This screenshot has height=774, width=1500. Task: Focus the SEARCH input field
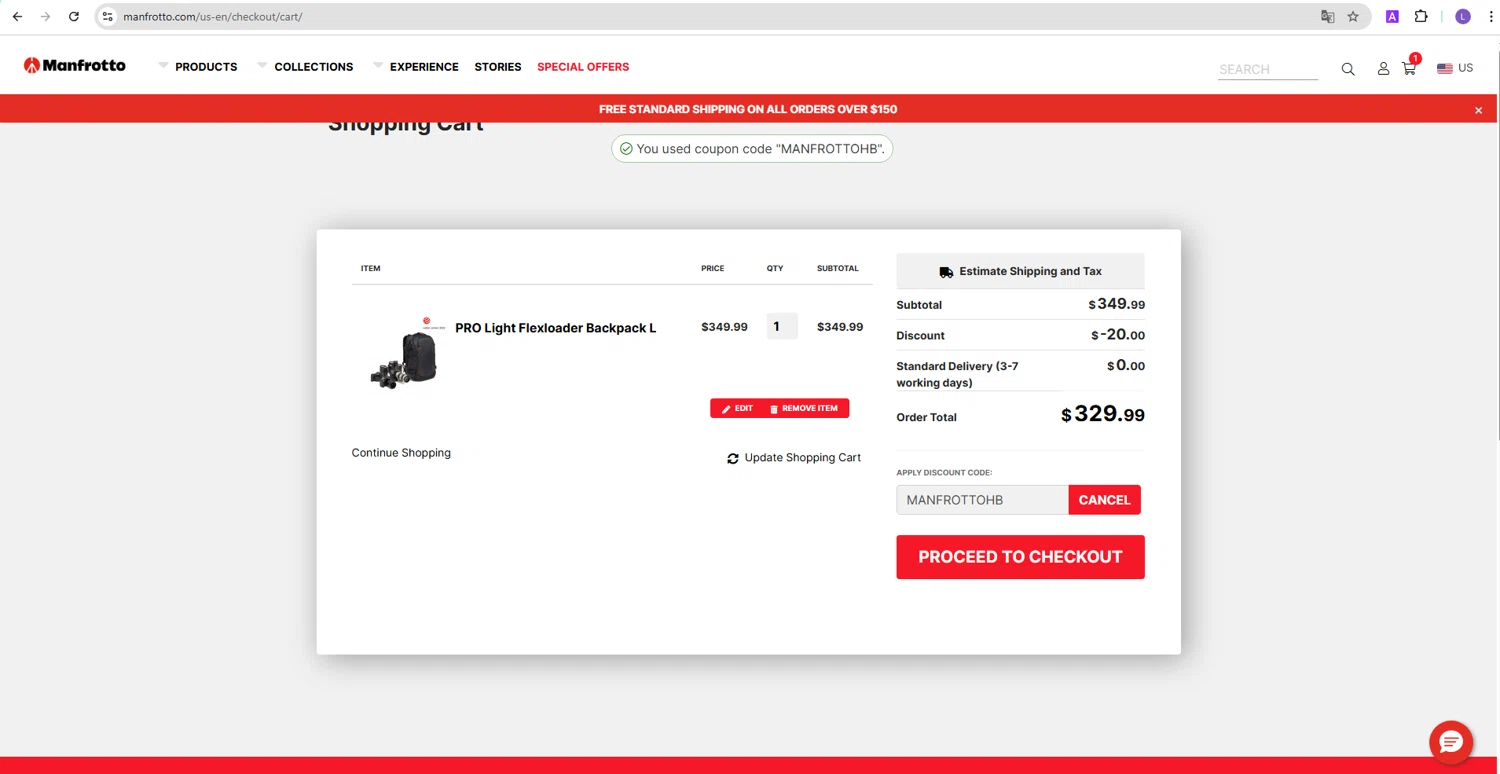point(1268,69)
